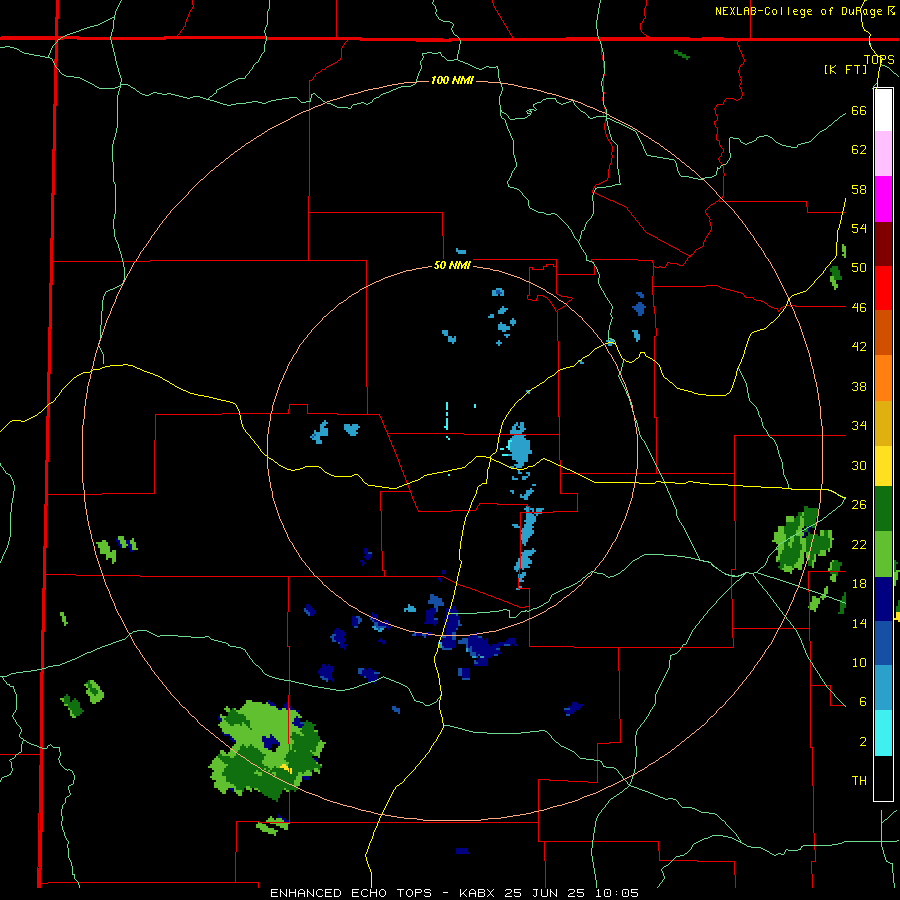Screen dimensions: 900x900
Task: Pick the cyan legend color band
Action: [x=883, y=733]
